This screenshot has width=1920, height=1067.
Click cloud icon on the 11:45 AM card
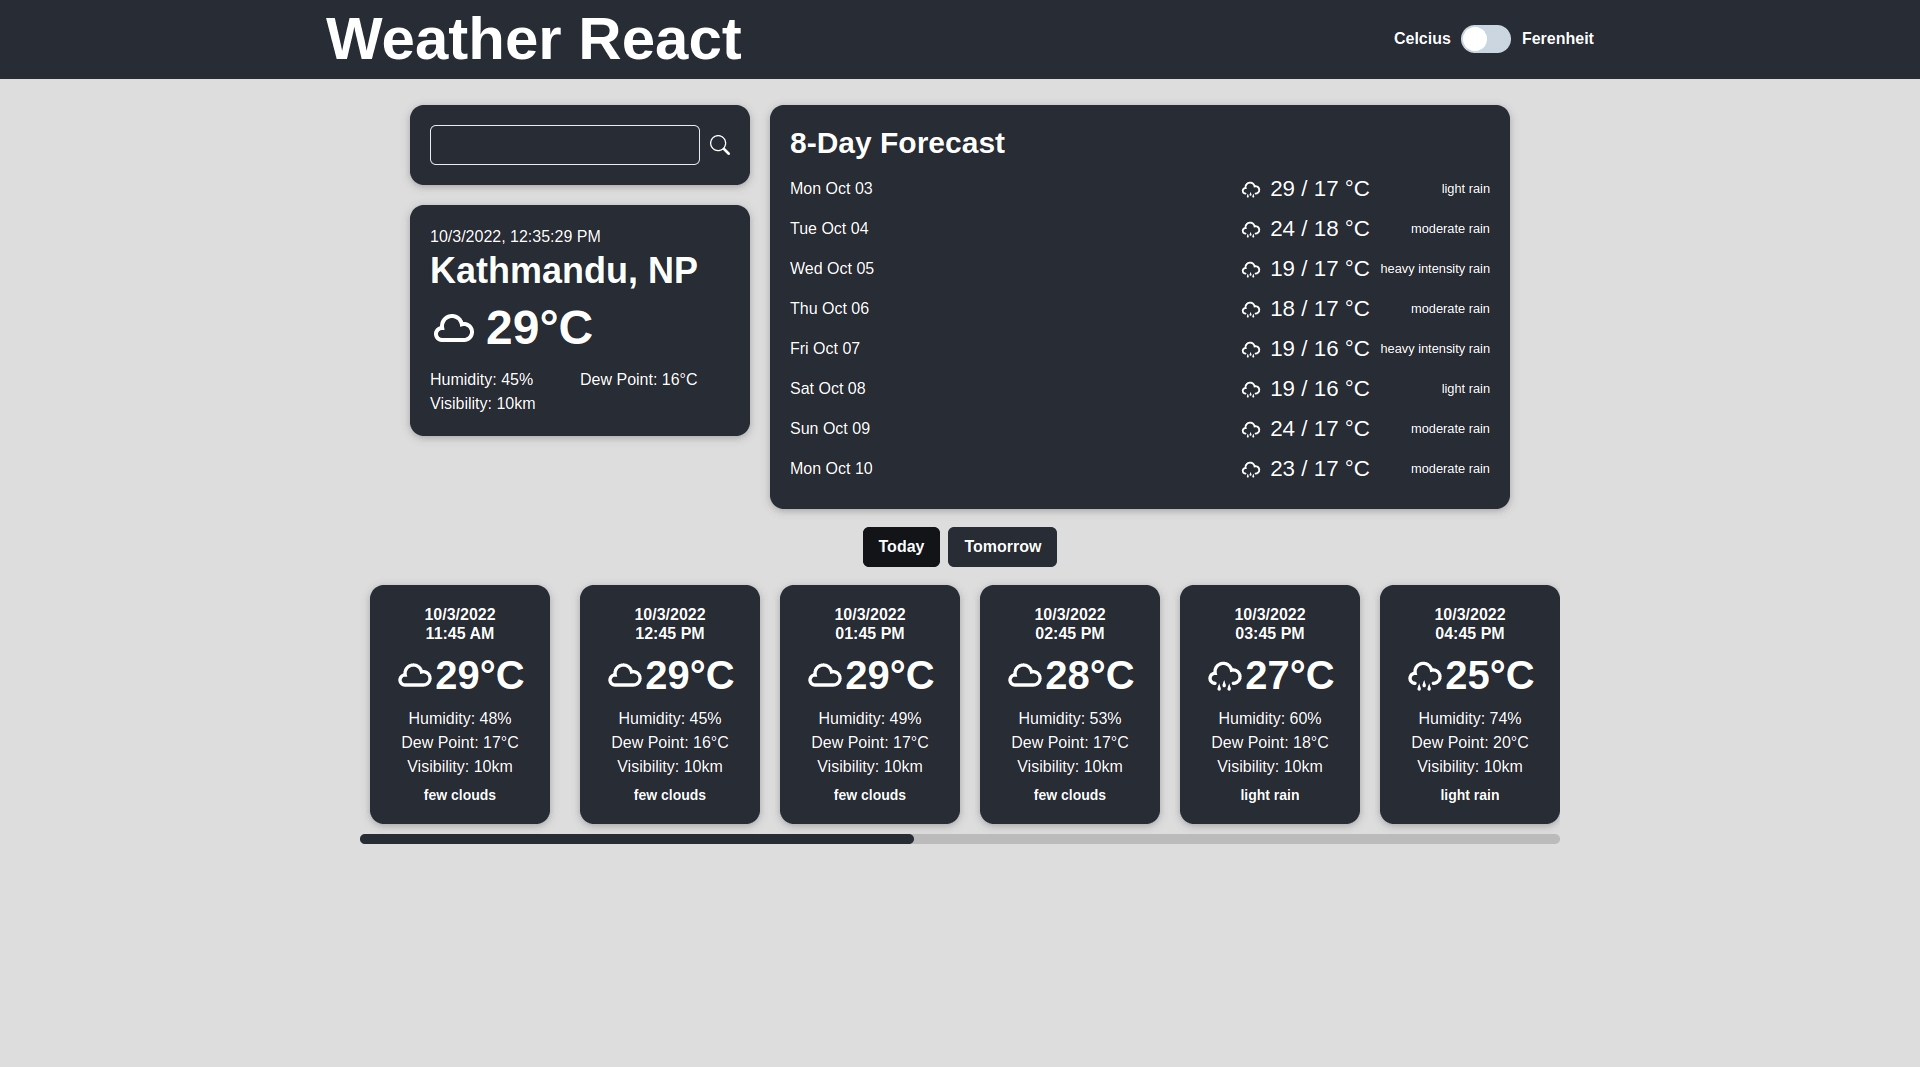[415, 676]
